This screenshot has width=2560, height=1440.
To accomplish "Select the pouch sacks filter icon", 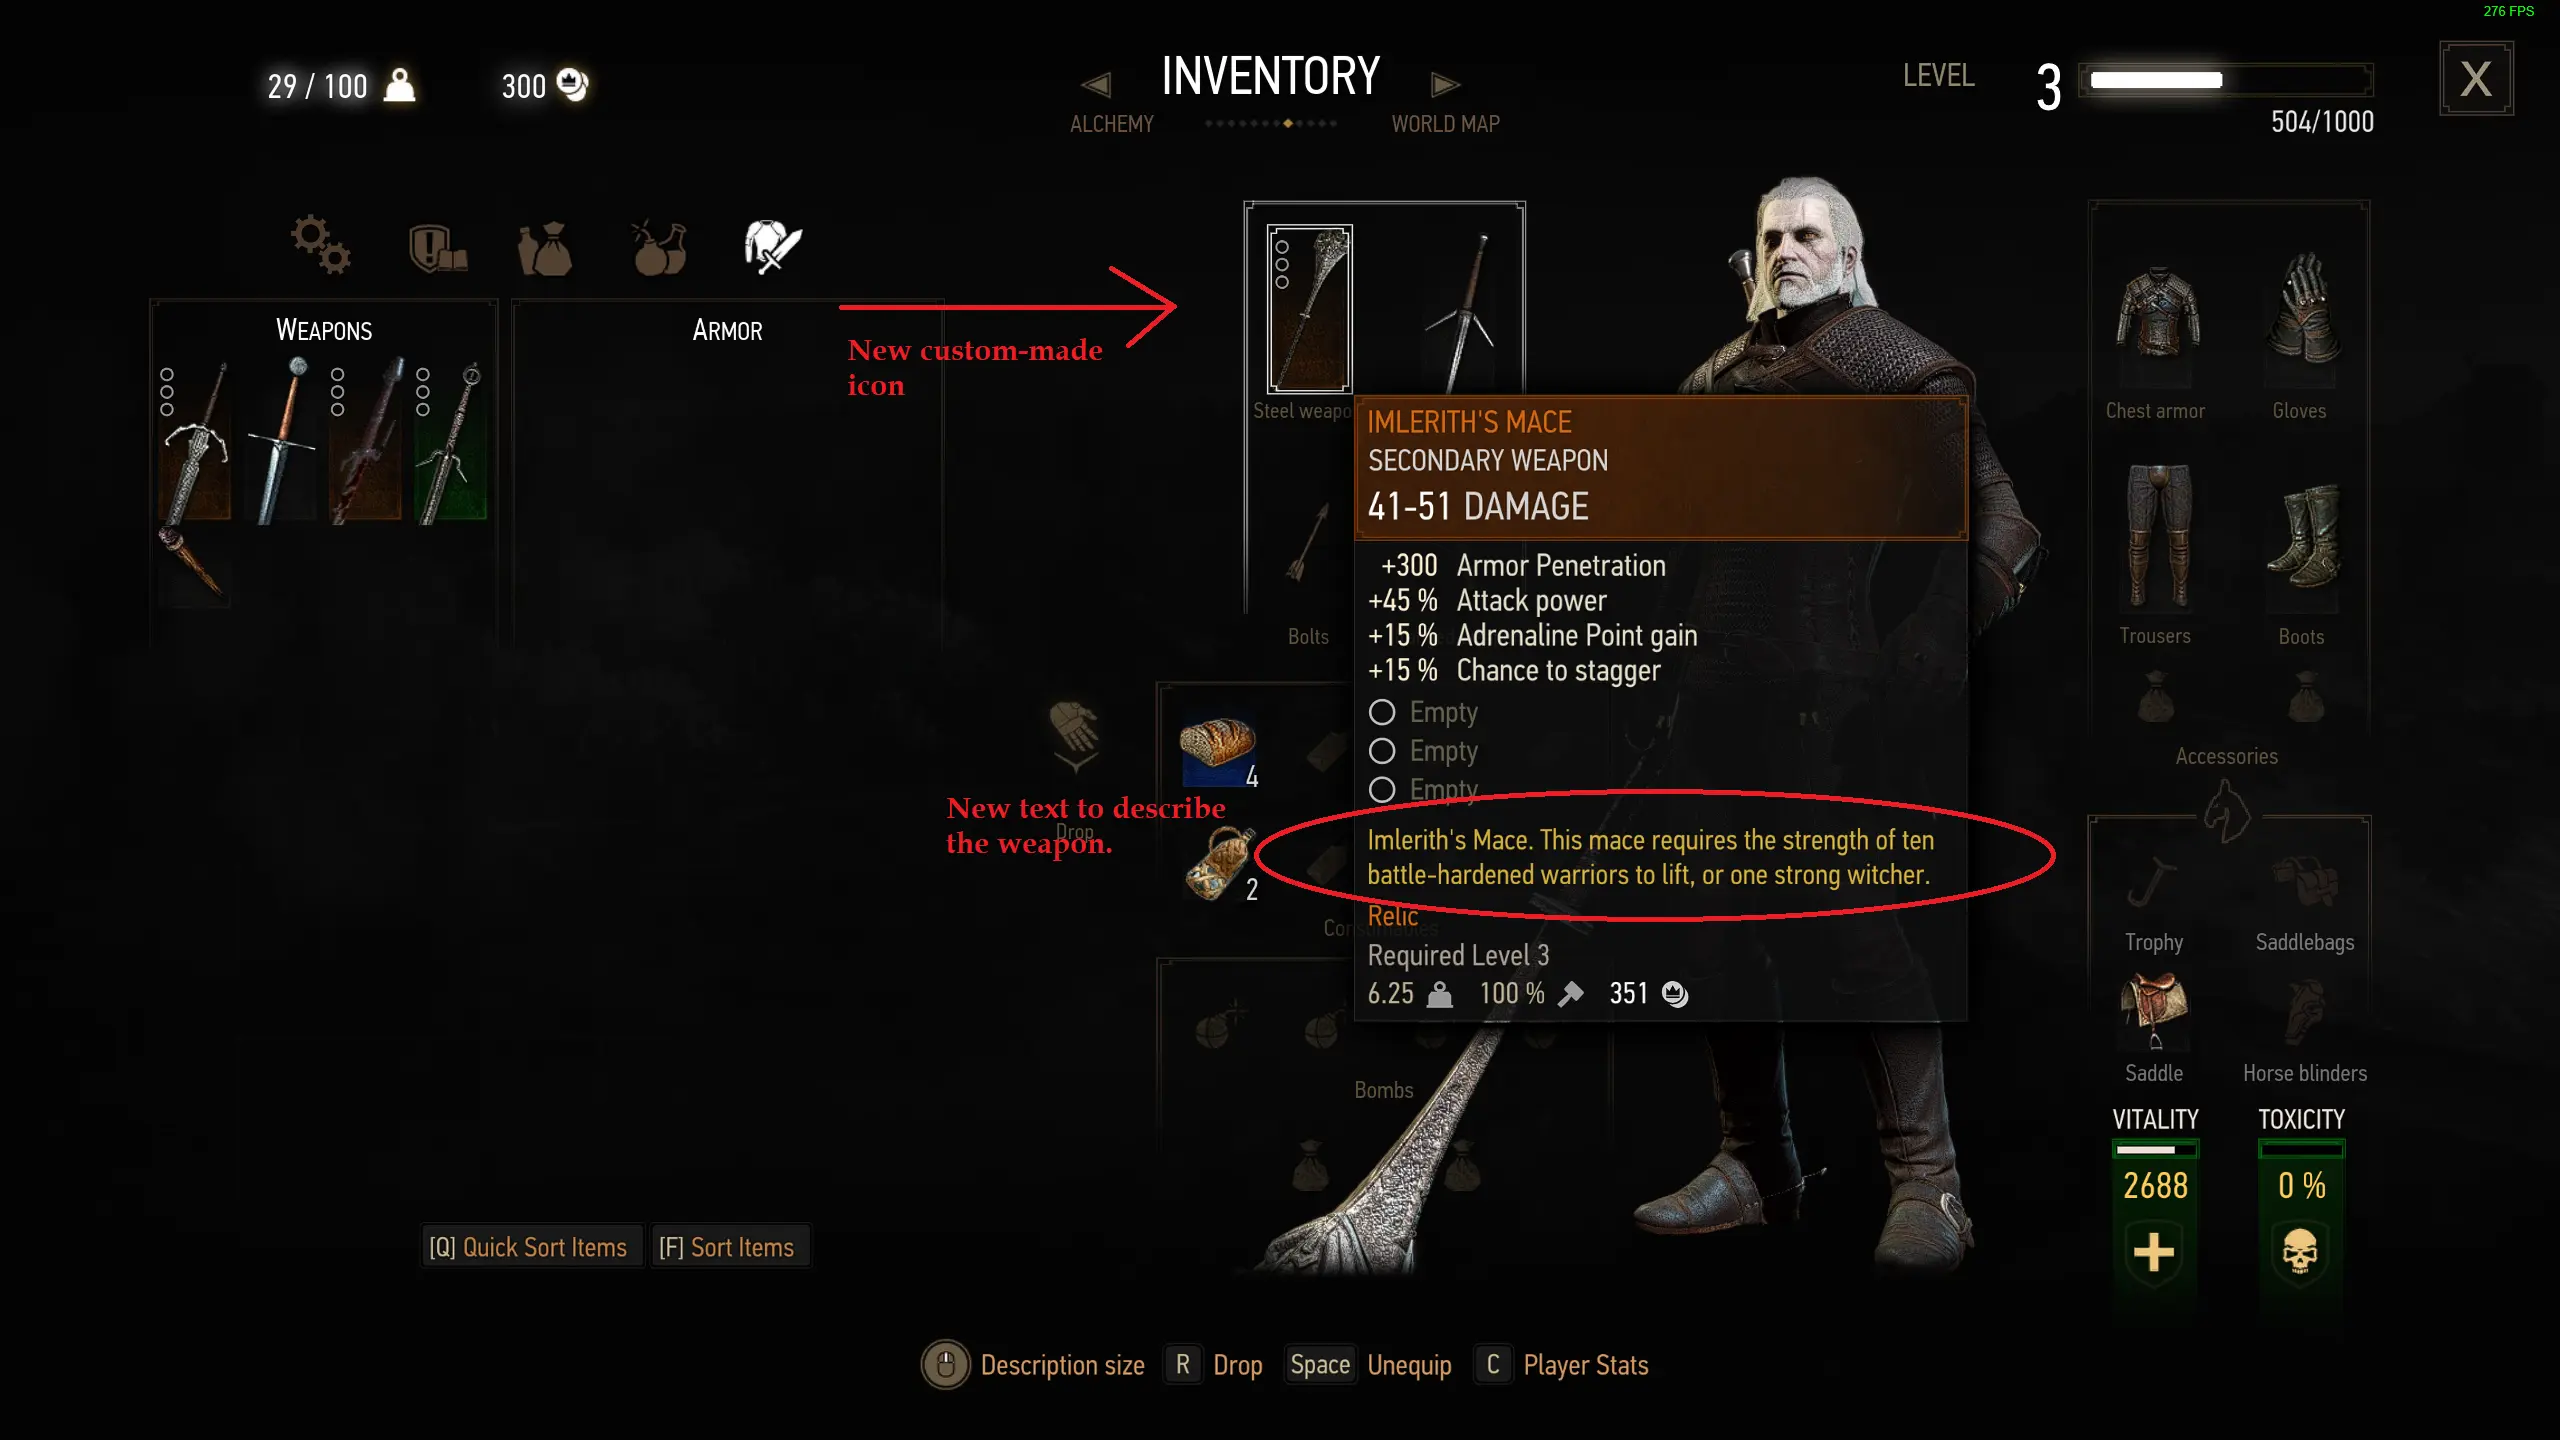I will (545, 248).
